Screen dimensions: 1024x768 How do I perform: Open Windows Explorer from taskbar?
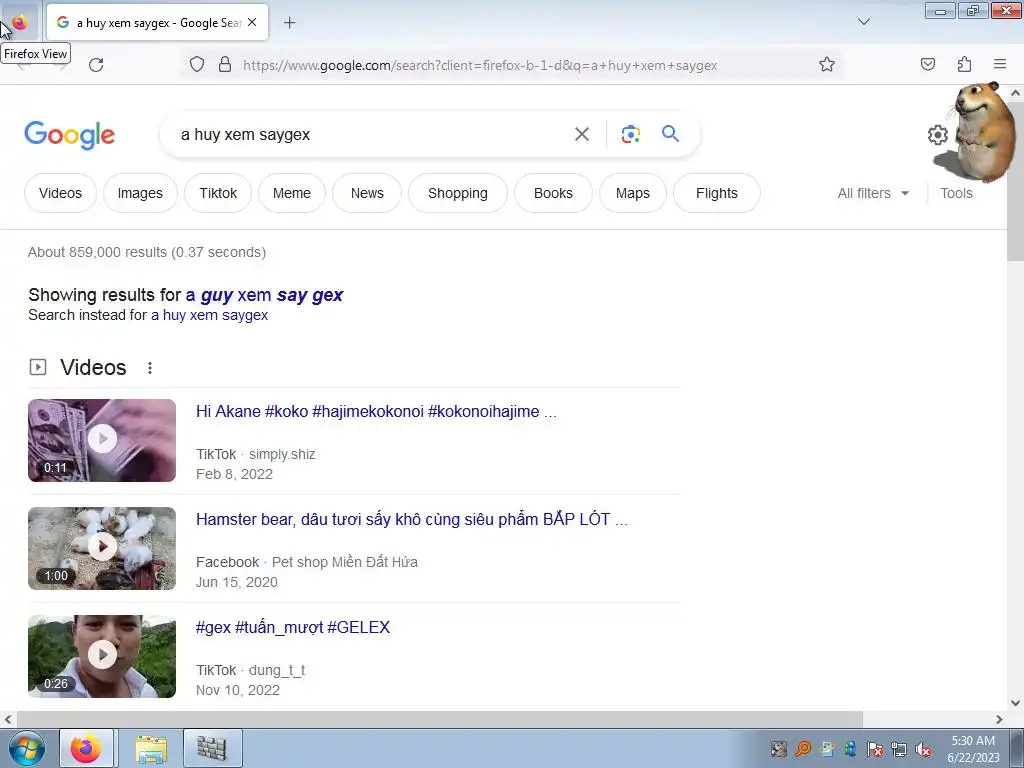[151, 748]
